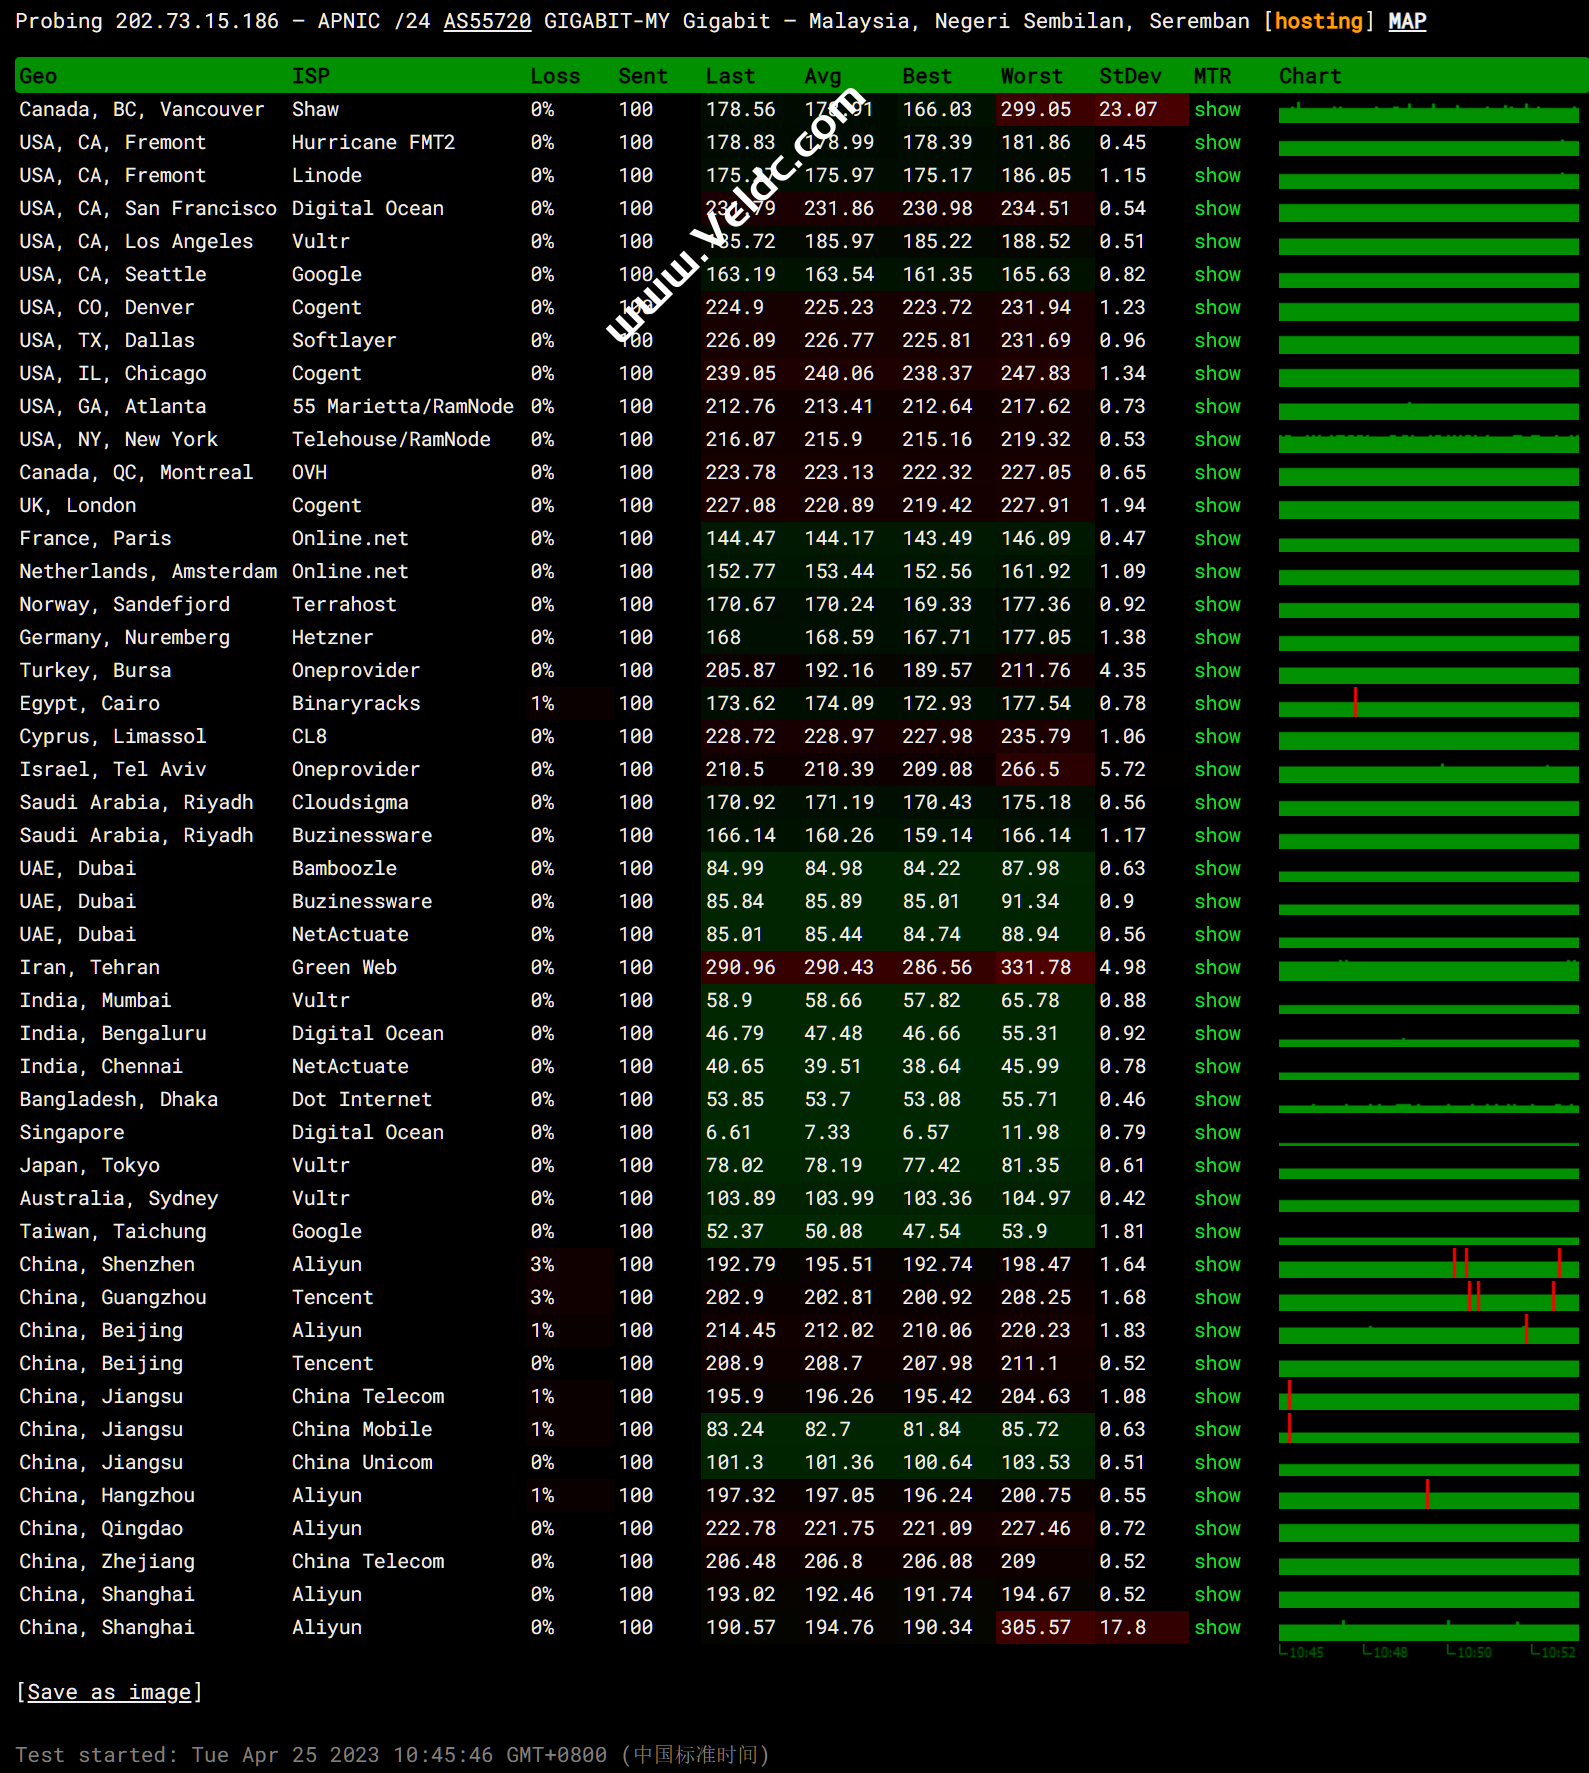Click the Save as image link

(109, 1692)
